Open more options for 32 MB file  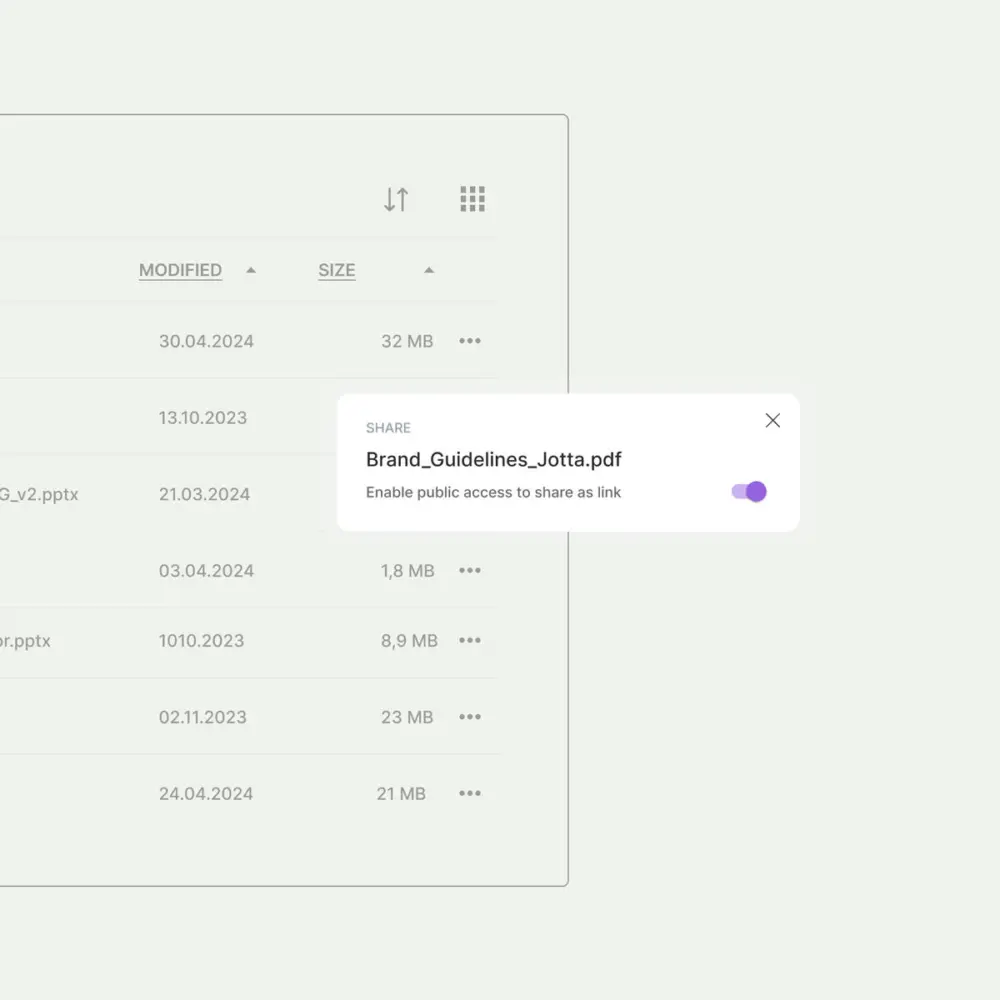pyautogui.click(x=470, y=341)
